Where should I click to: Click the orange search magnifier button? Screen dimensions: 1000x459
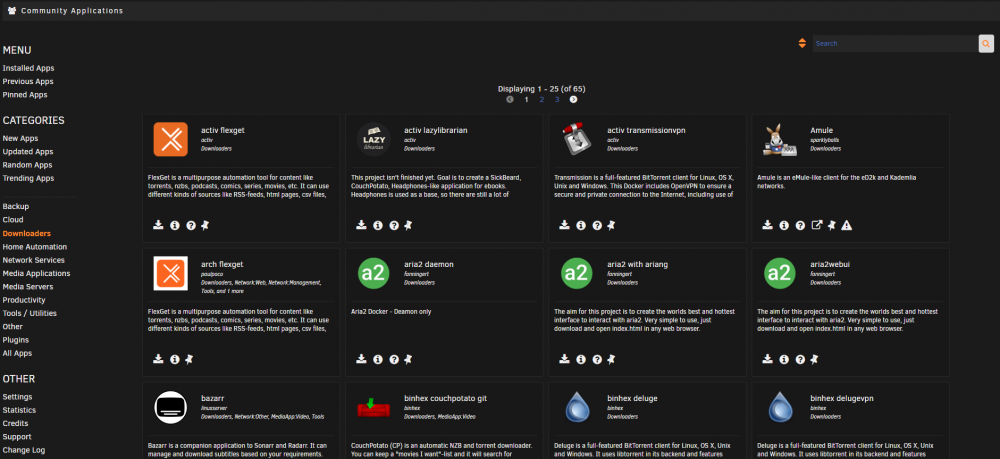(986, 43)
